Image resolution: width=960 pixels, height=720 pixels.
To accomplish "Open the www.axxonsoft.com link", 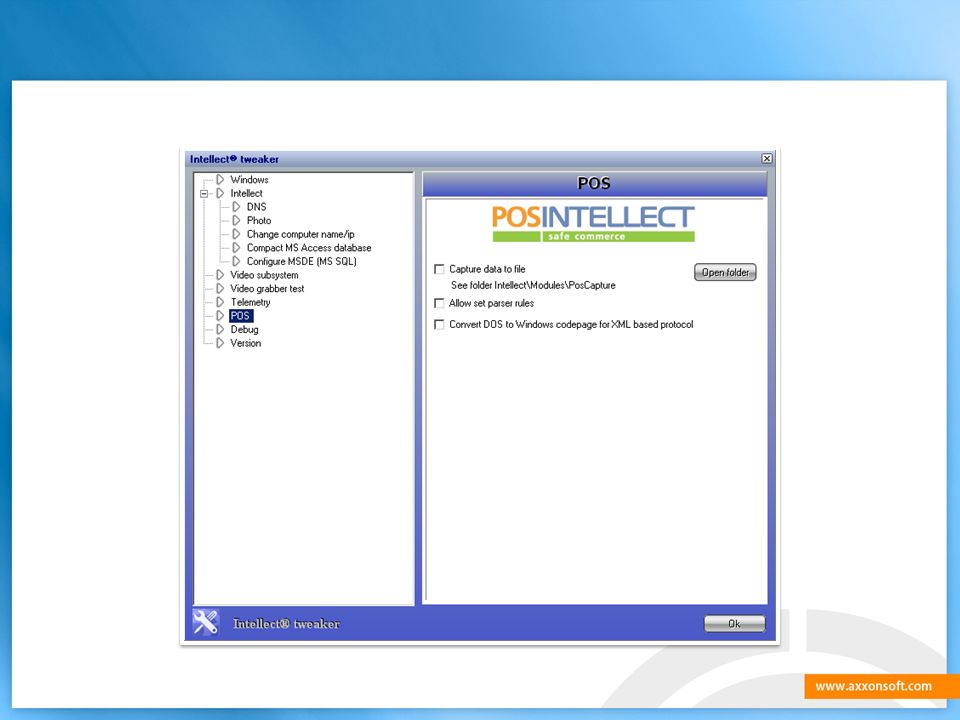I will click(874, 686).
